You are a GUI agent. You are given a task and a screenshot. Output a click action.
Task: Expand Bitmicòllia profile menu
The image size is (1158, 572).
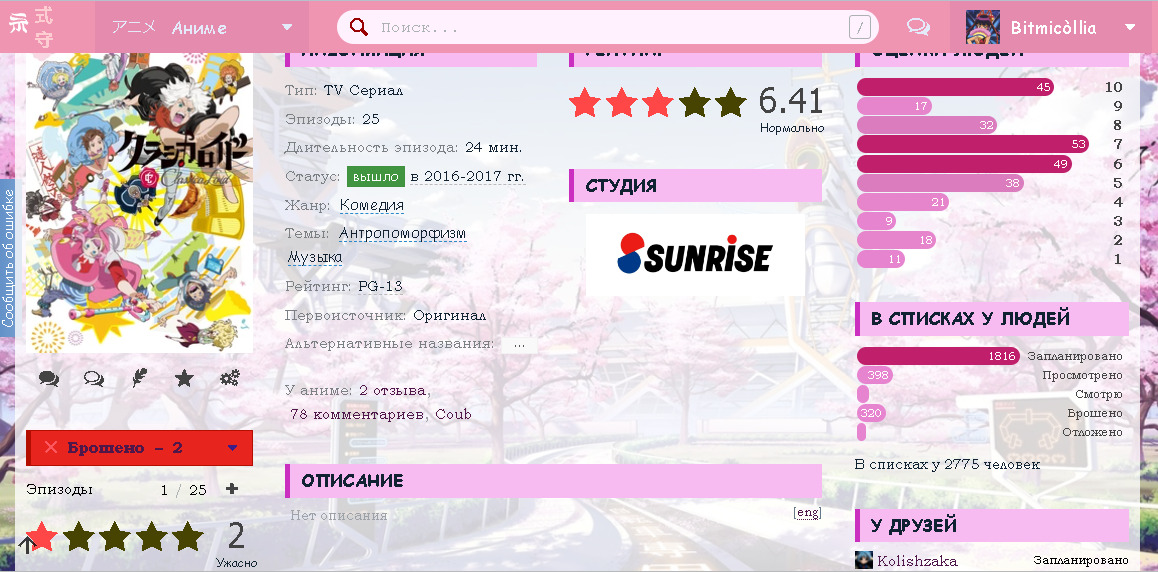1130,28
